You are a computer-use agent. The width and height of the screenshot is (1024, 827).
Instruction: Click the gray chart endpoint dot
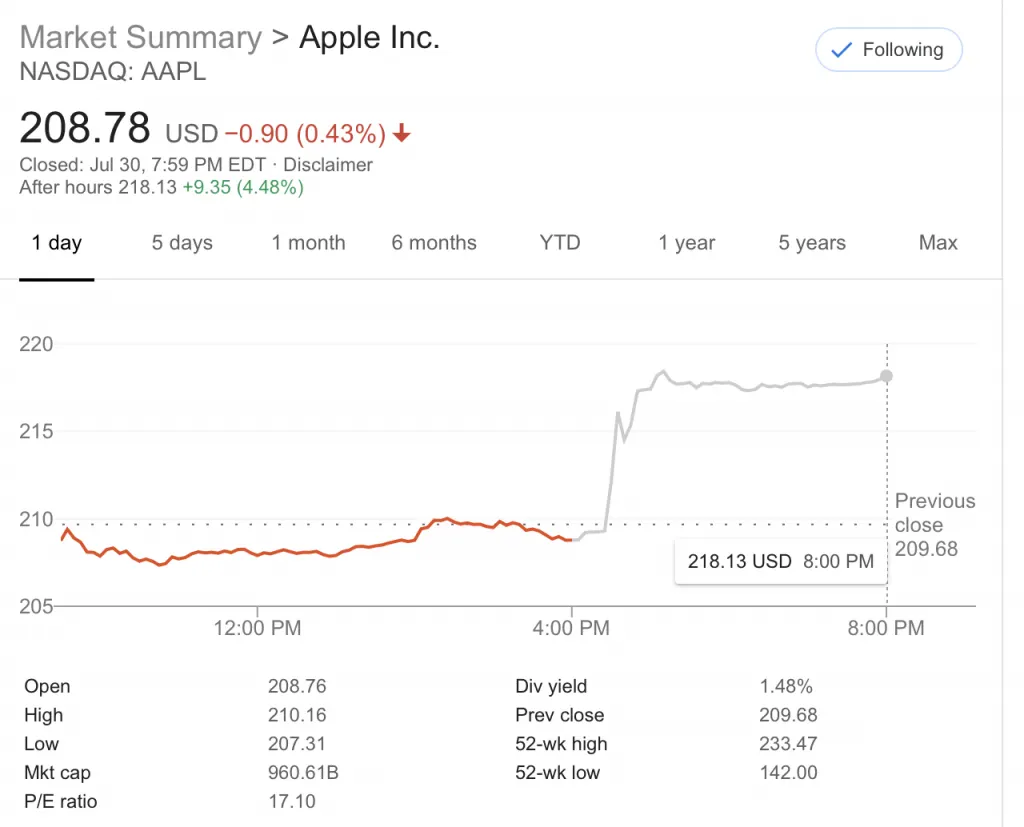886,376
